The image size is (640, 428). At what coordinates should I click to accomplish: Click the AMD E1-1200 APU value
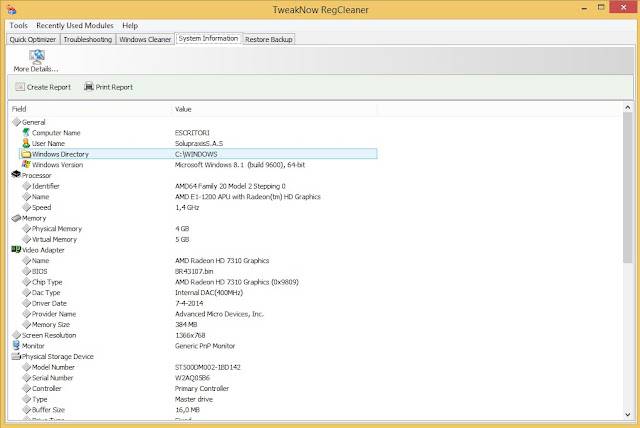pos(248,197)
